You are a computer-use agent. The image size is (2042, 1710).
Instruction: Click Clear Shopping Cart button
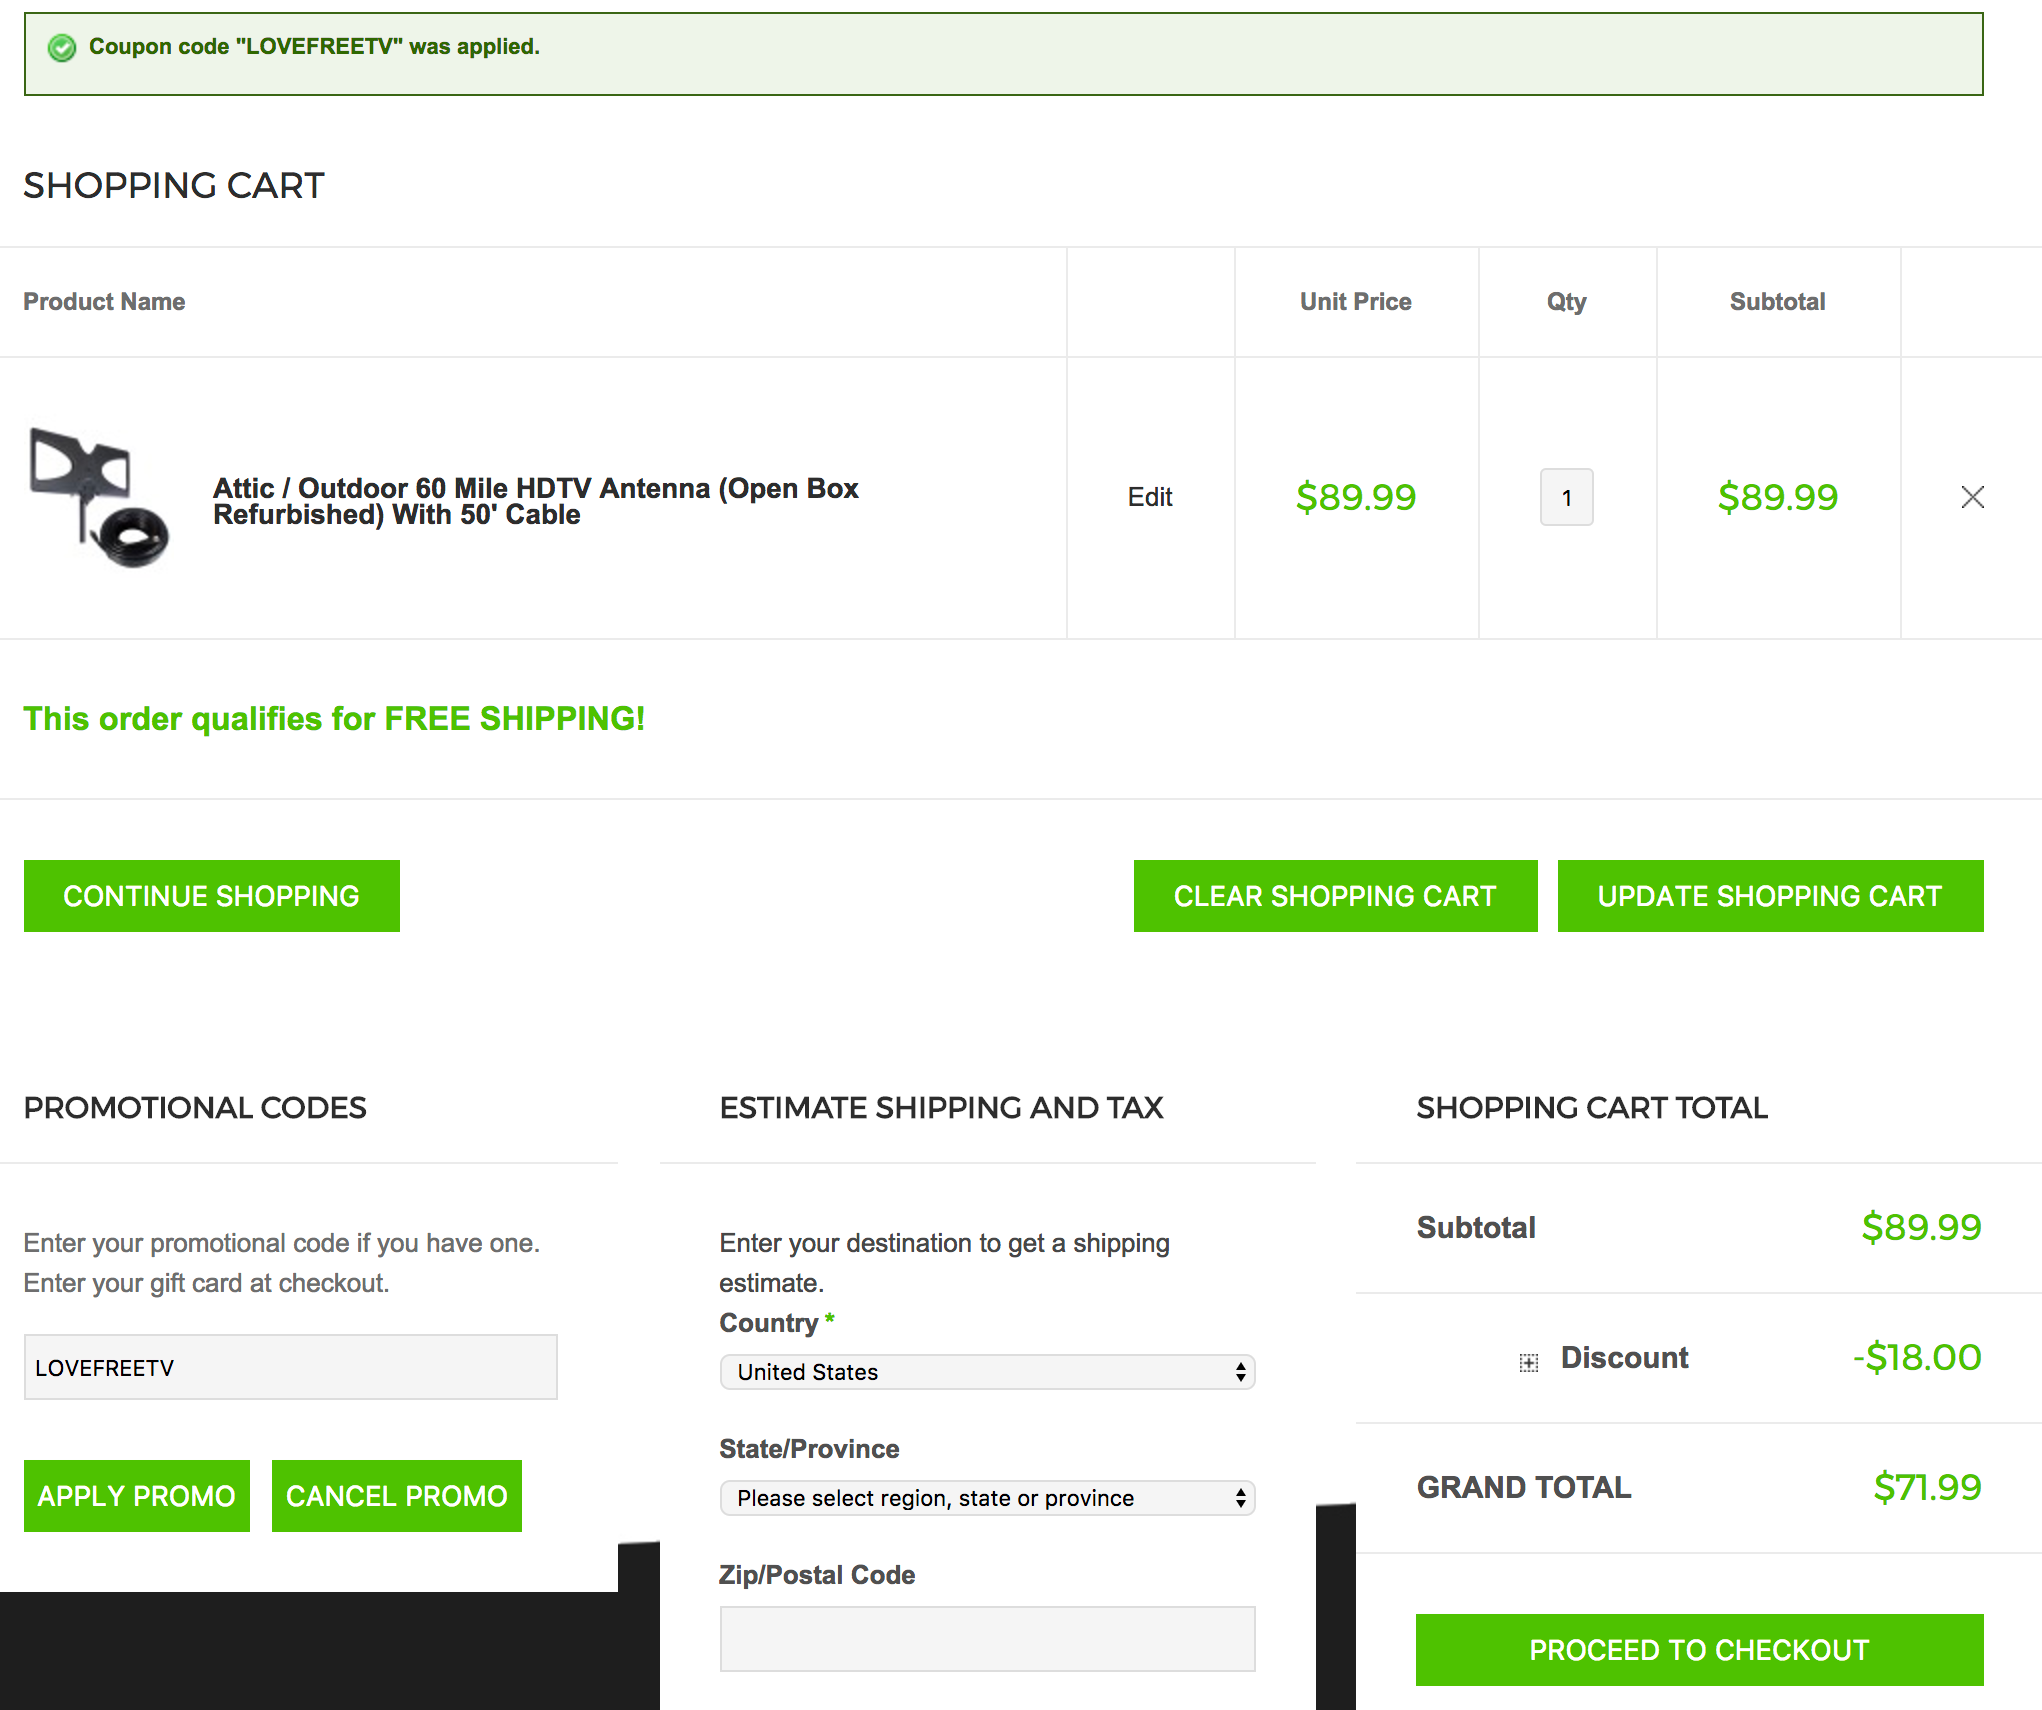(1335, 896)
